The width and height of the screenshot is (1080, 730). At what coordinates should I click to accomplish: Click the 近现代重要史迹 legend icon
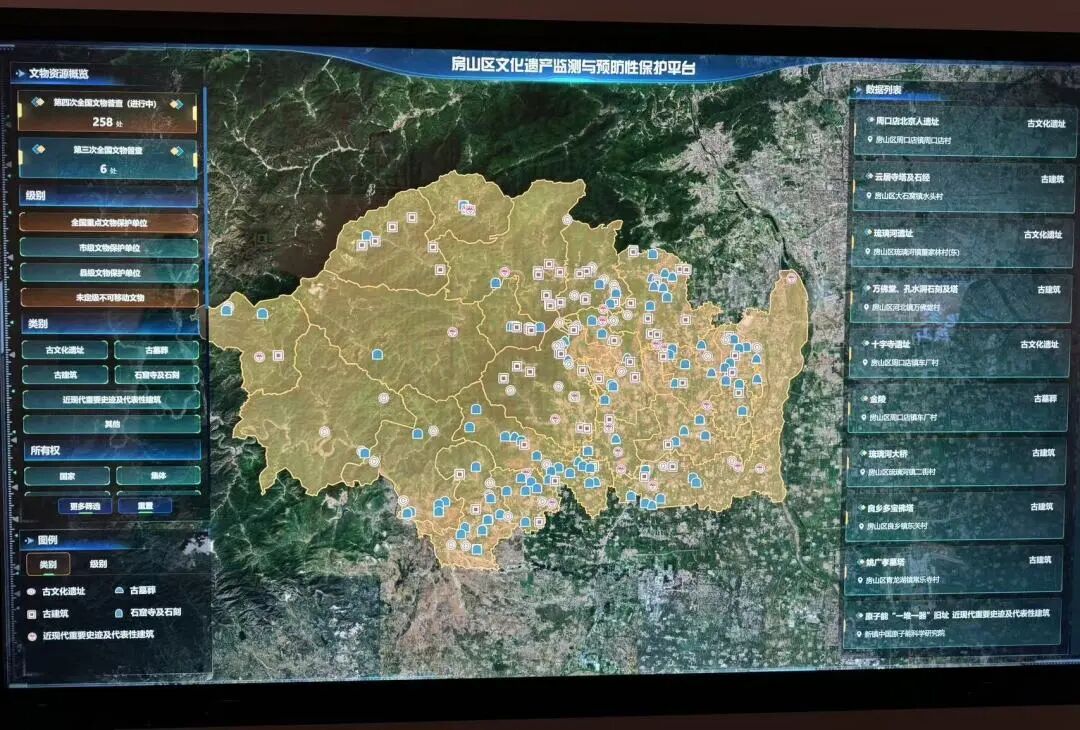tap(31, 635)
